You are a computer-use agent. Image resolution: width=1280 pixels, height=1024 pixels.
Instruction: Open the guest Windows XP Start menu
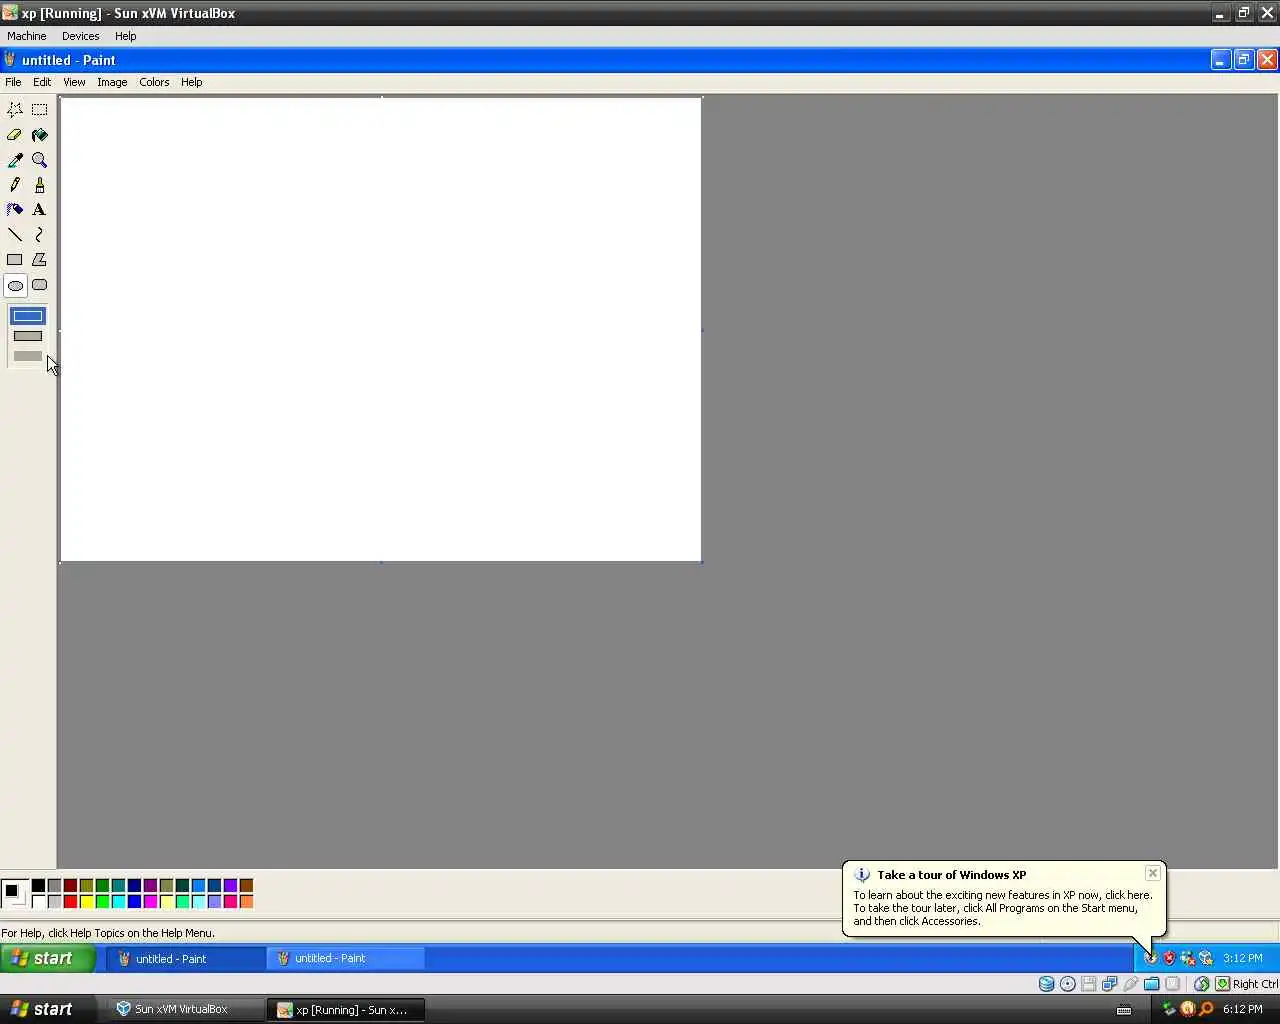pyautogui.click(x=48, y=958)
